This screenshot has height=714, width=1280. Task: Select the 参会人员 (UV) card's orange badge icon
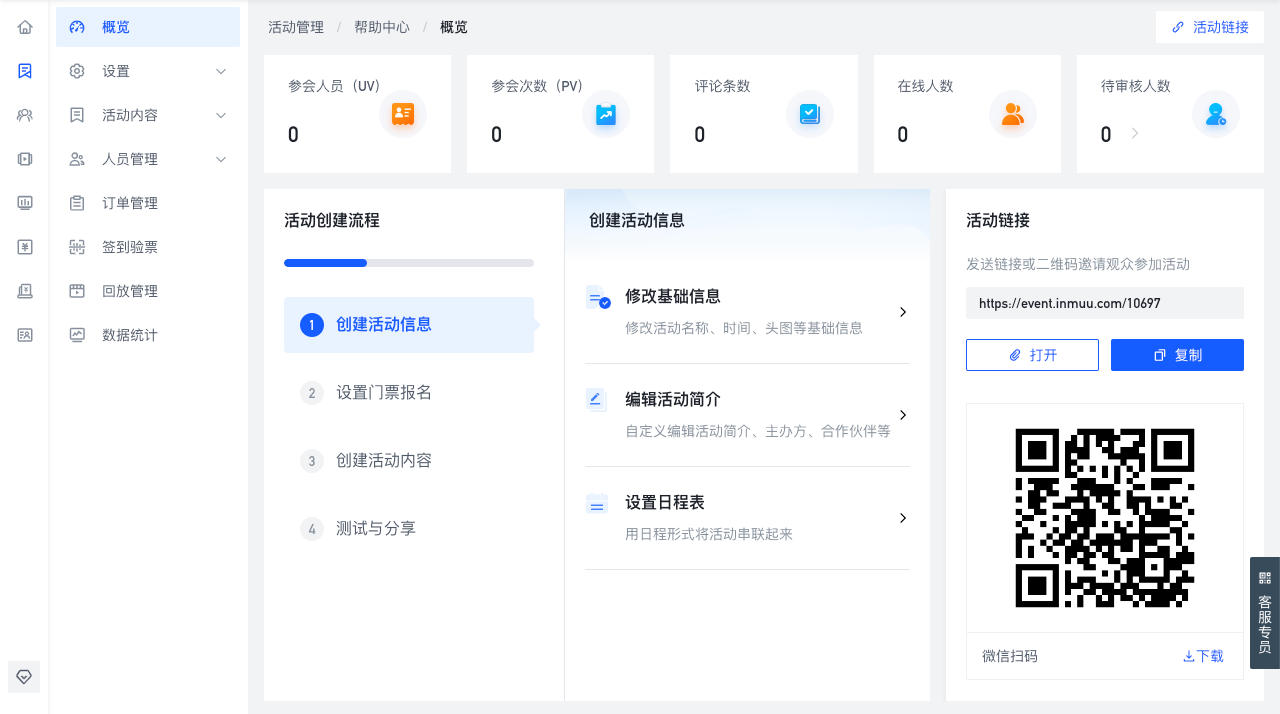tap(403, 114)
